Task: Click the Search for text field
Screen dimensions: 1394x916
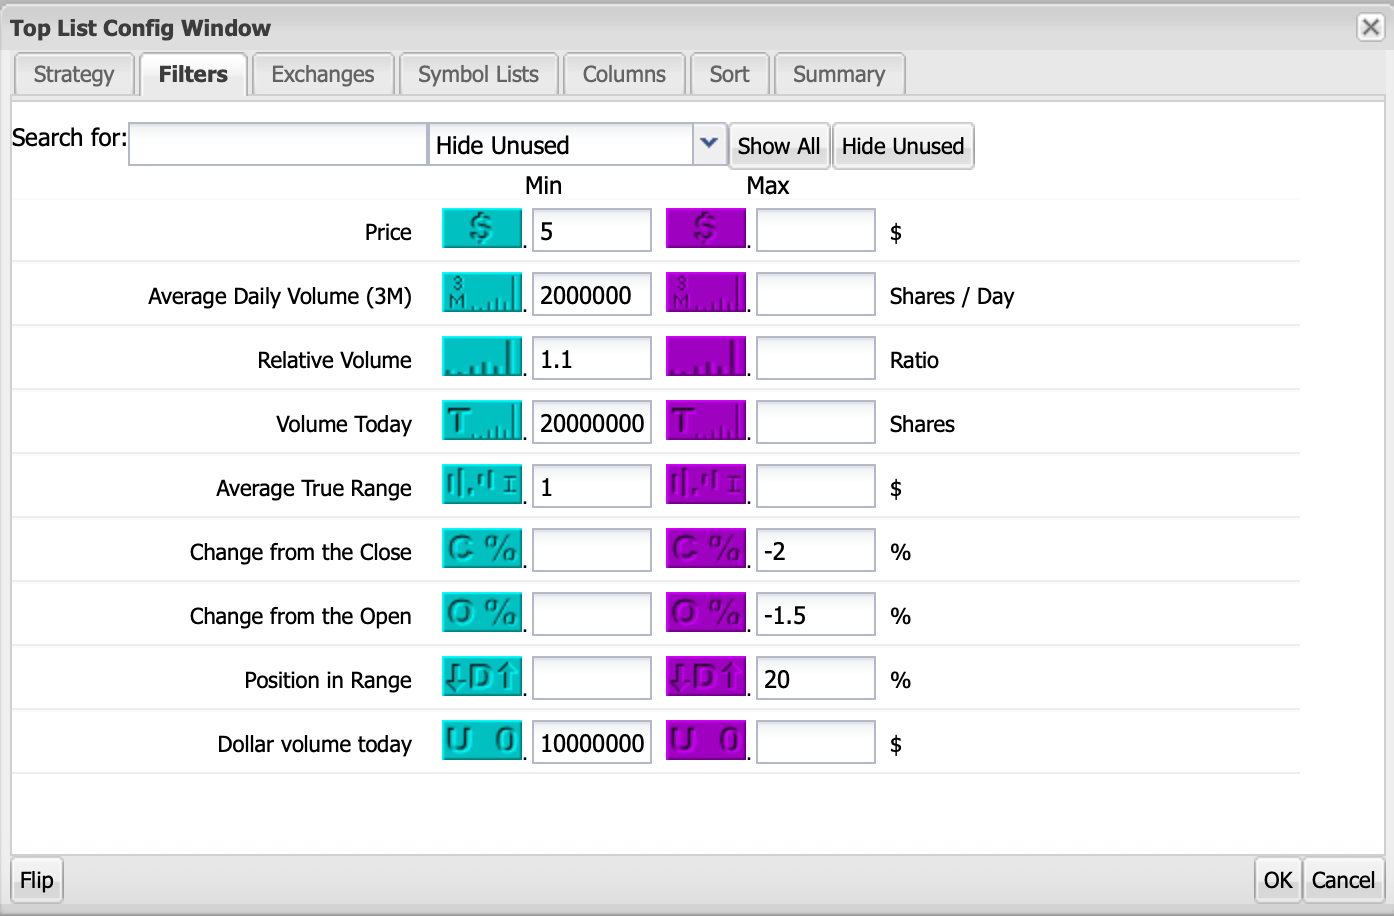Action: 278,144
